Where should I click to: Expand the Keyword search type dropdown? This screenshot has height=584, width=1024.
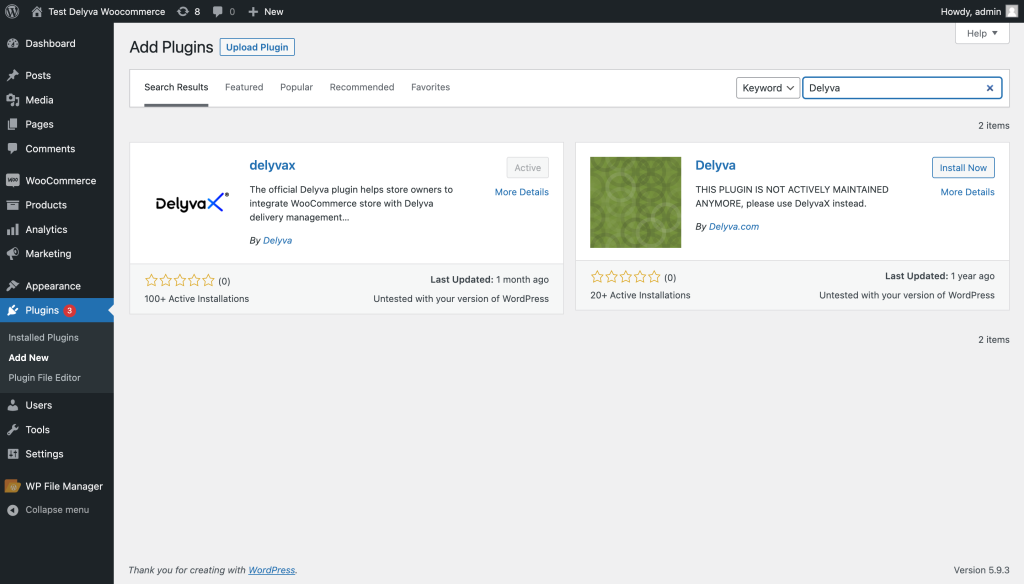[x=767, y=88]
